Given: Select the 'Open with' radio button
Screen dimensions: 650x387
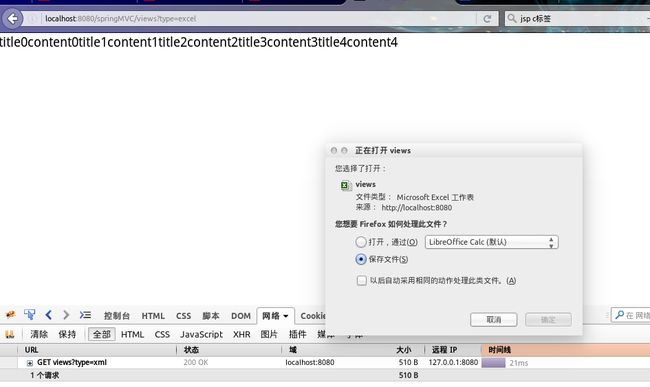Looking at the screenshot, I should click(361, 242).
